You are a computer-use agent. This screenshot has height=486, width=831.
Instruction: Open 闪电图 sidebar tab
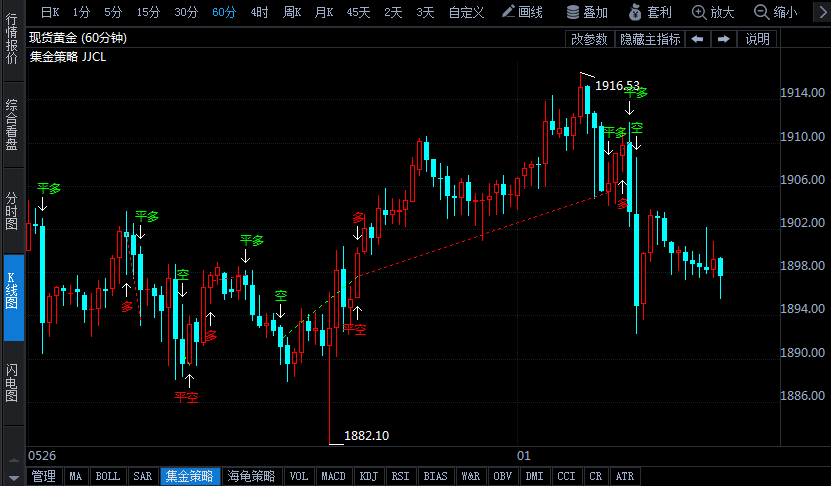point(12,383)
